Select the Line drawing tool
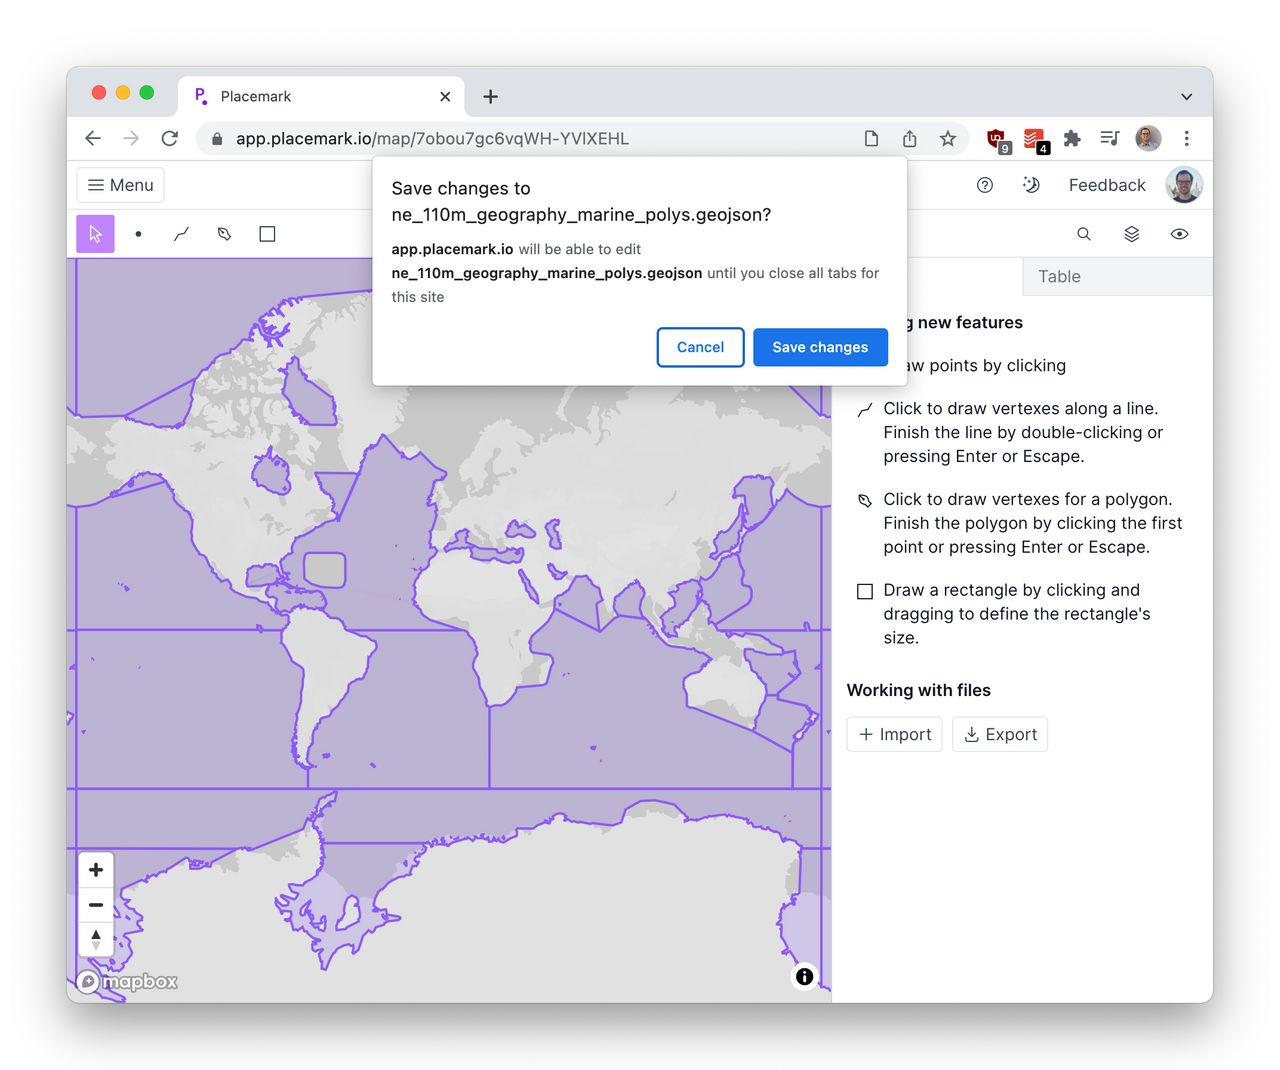Screen dimensions: 1280x1070 181,233
